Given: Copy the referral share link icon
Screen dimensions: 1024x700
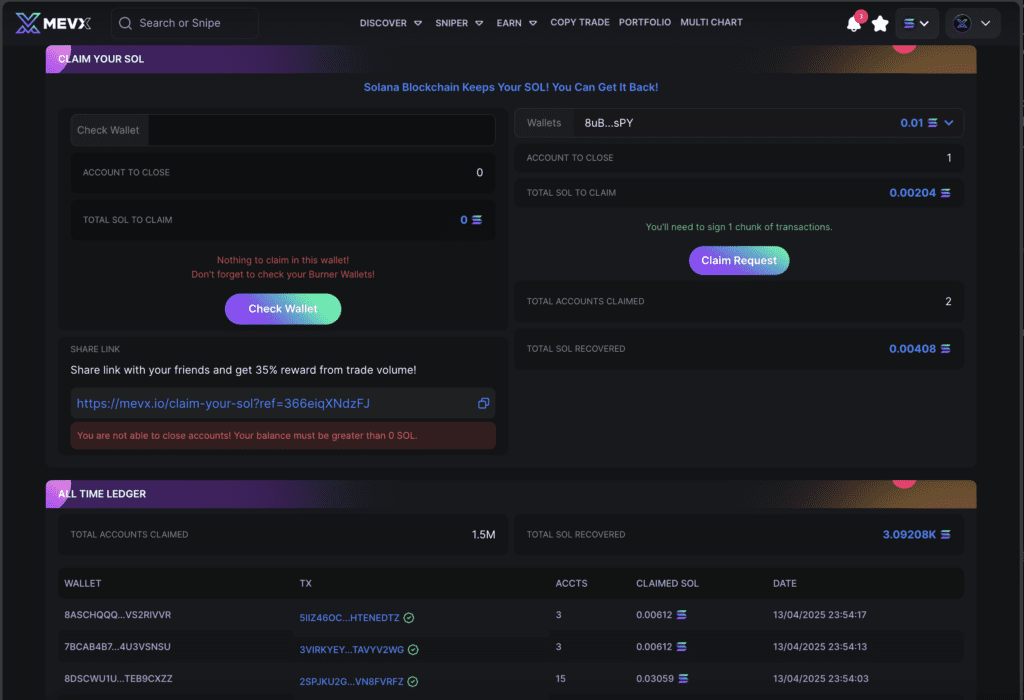Looking at the screenshot, I should point(483,404).
